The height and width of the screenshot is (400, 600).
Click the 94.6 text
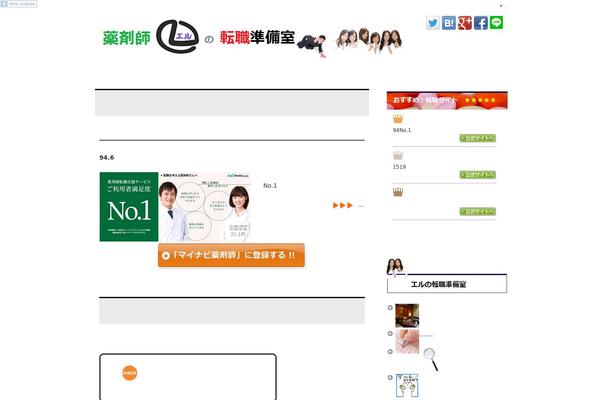tap(106, 157)
